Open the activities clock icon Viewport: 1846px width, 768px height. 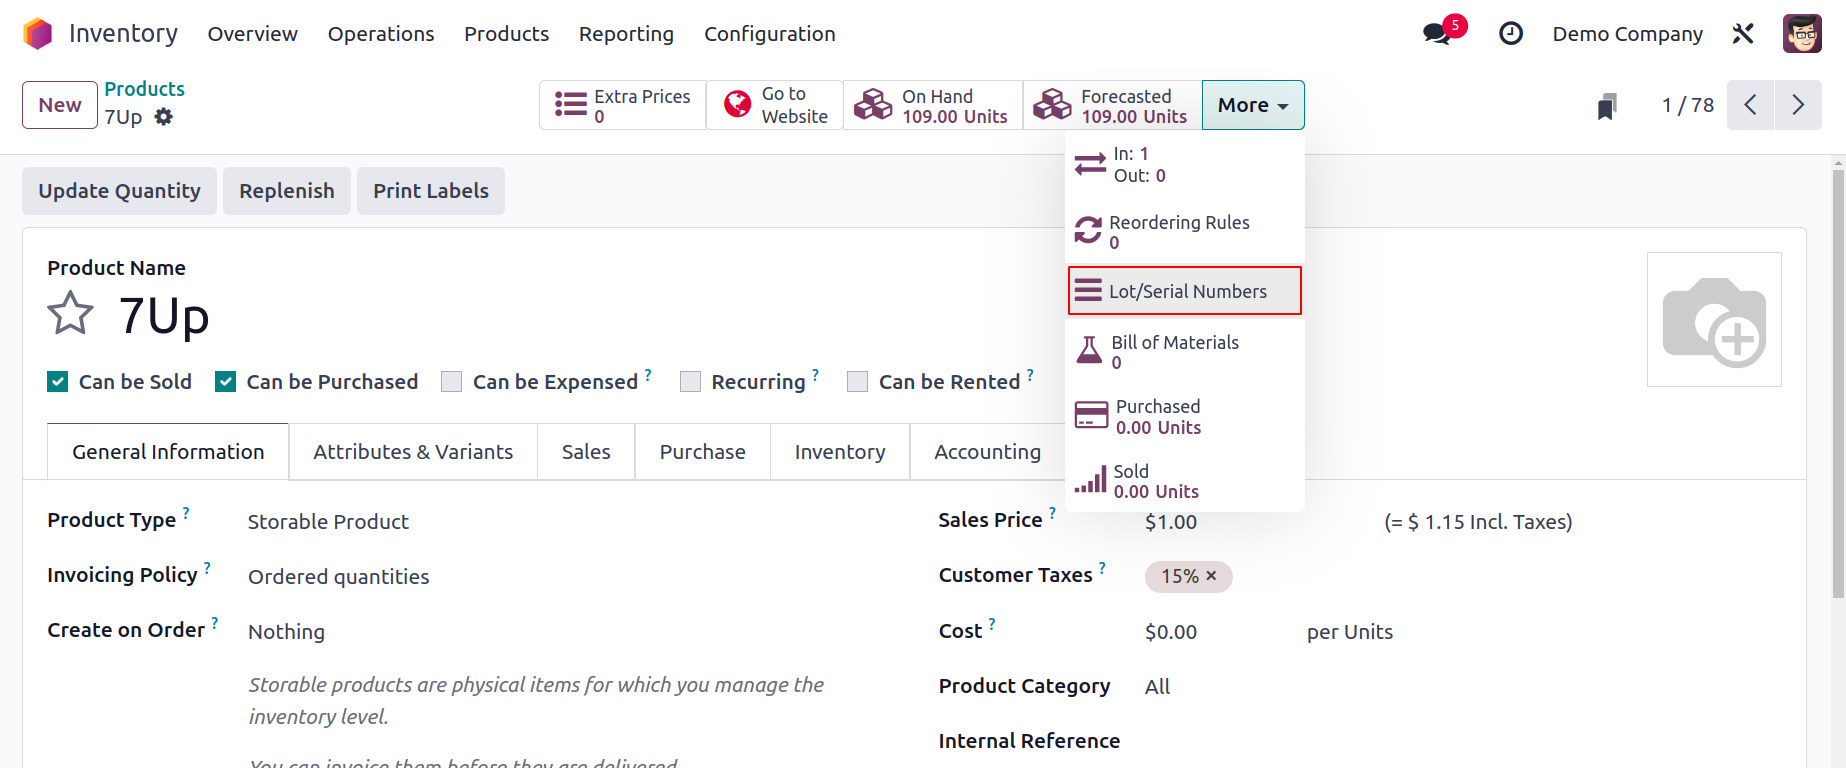[x=1511, y=34]
